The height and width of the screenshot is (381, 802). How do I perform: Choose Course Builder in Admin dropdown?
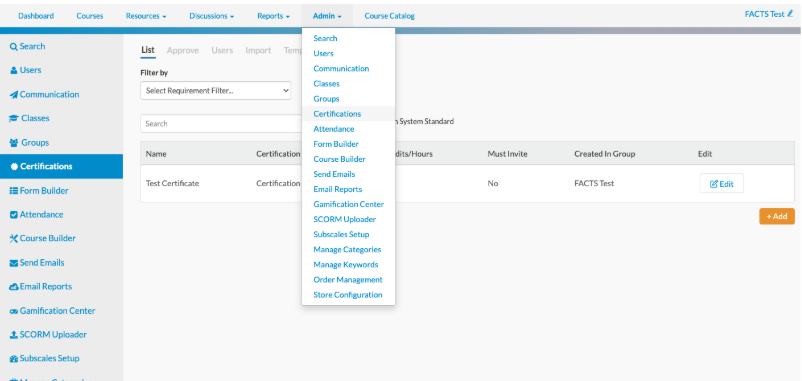point(339,159)
